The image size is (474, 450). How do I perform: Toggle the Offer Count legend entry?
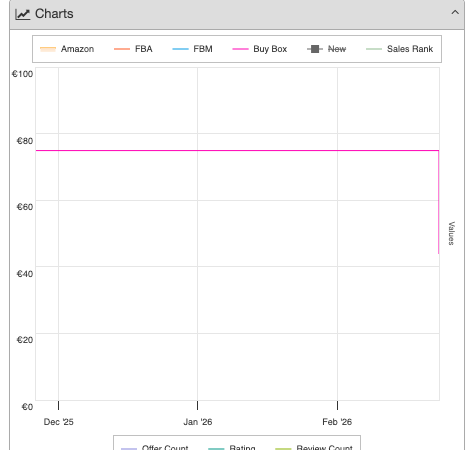click(x=155, y=447)
